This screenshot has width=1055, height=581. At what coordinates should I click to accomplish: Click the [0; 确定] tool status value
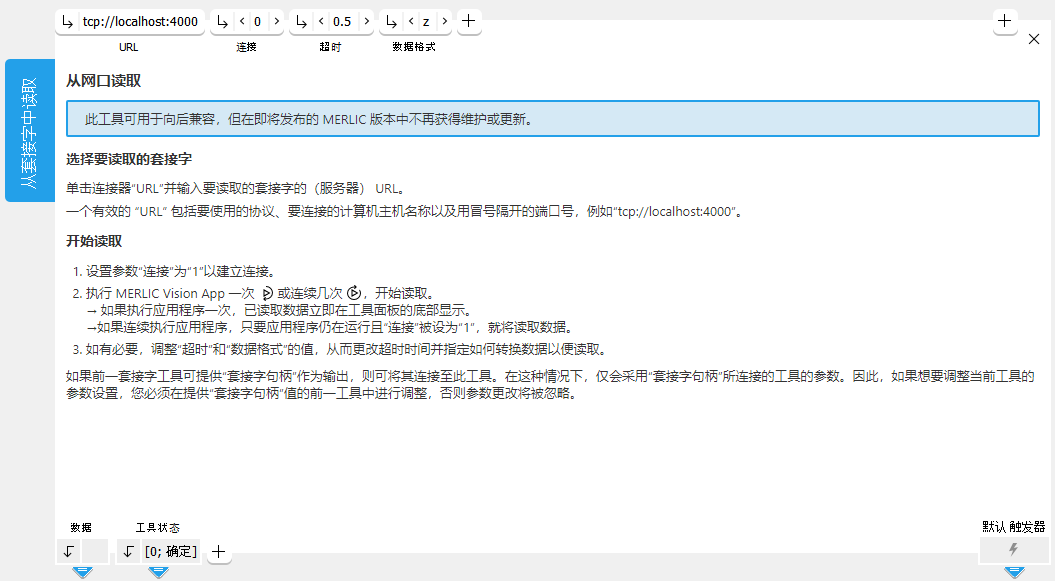click(170, 551)
